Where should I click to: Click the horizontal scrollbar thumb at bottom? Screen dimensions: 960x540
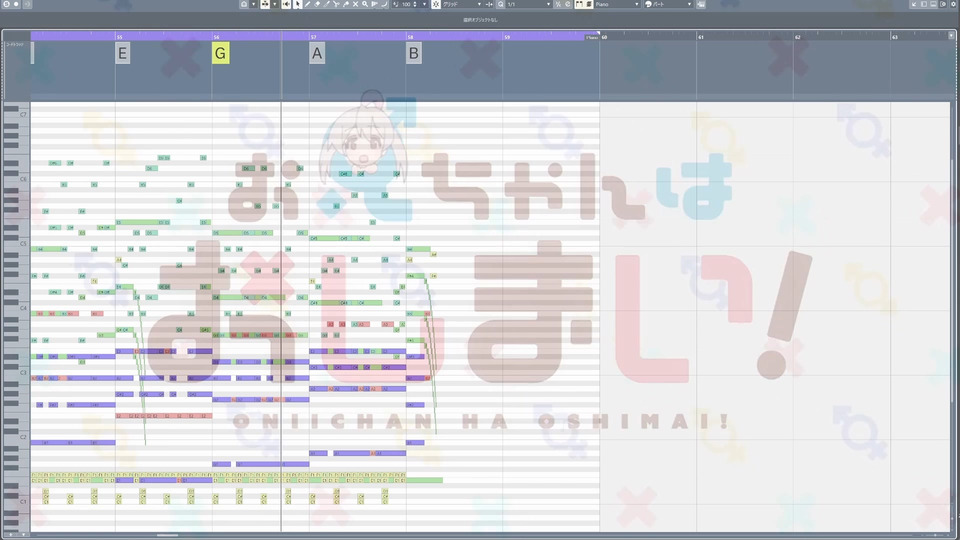167,535
